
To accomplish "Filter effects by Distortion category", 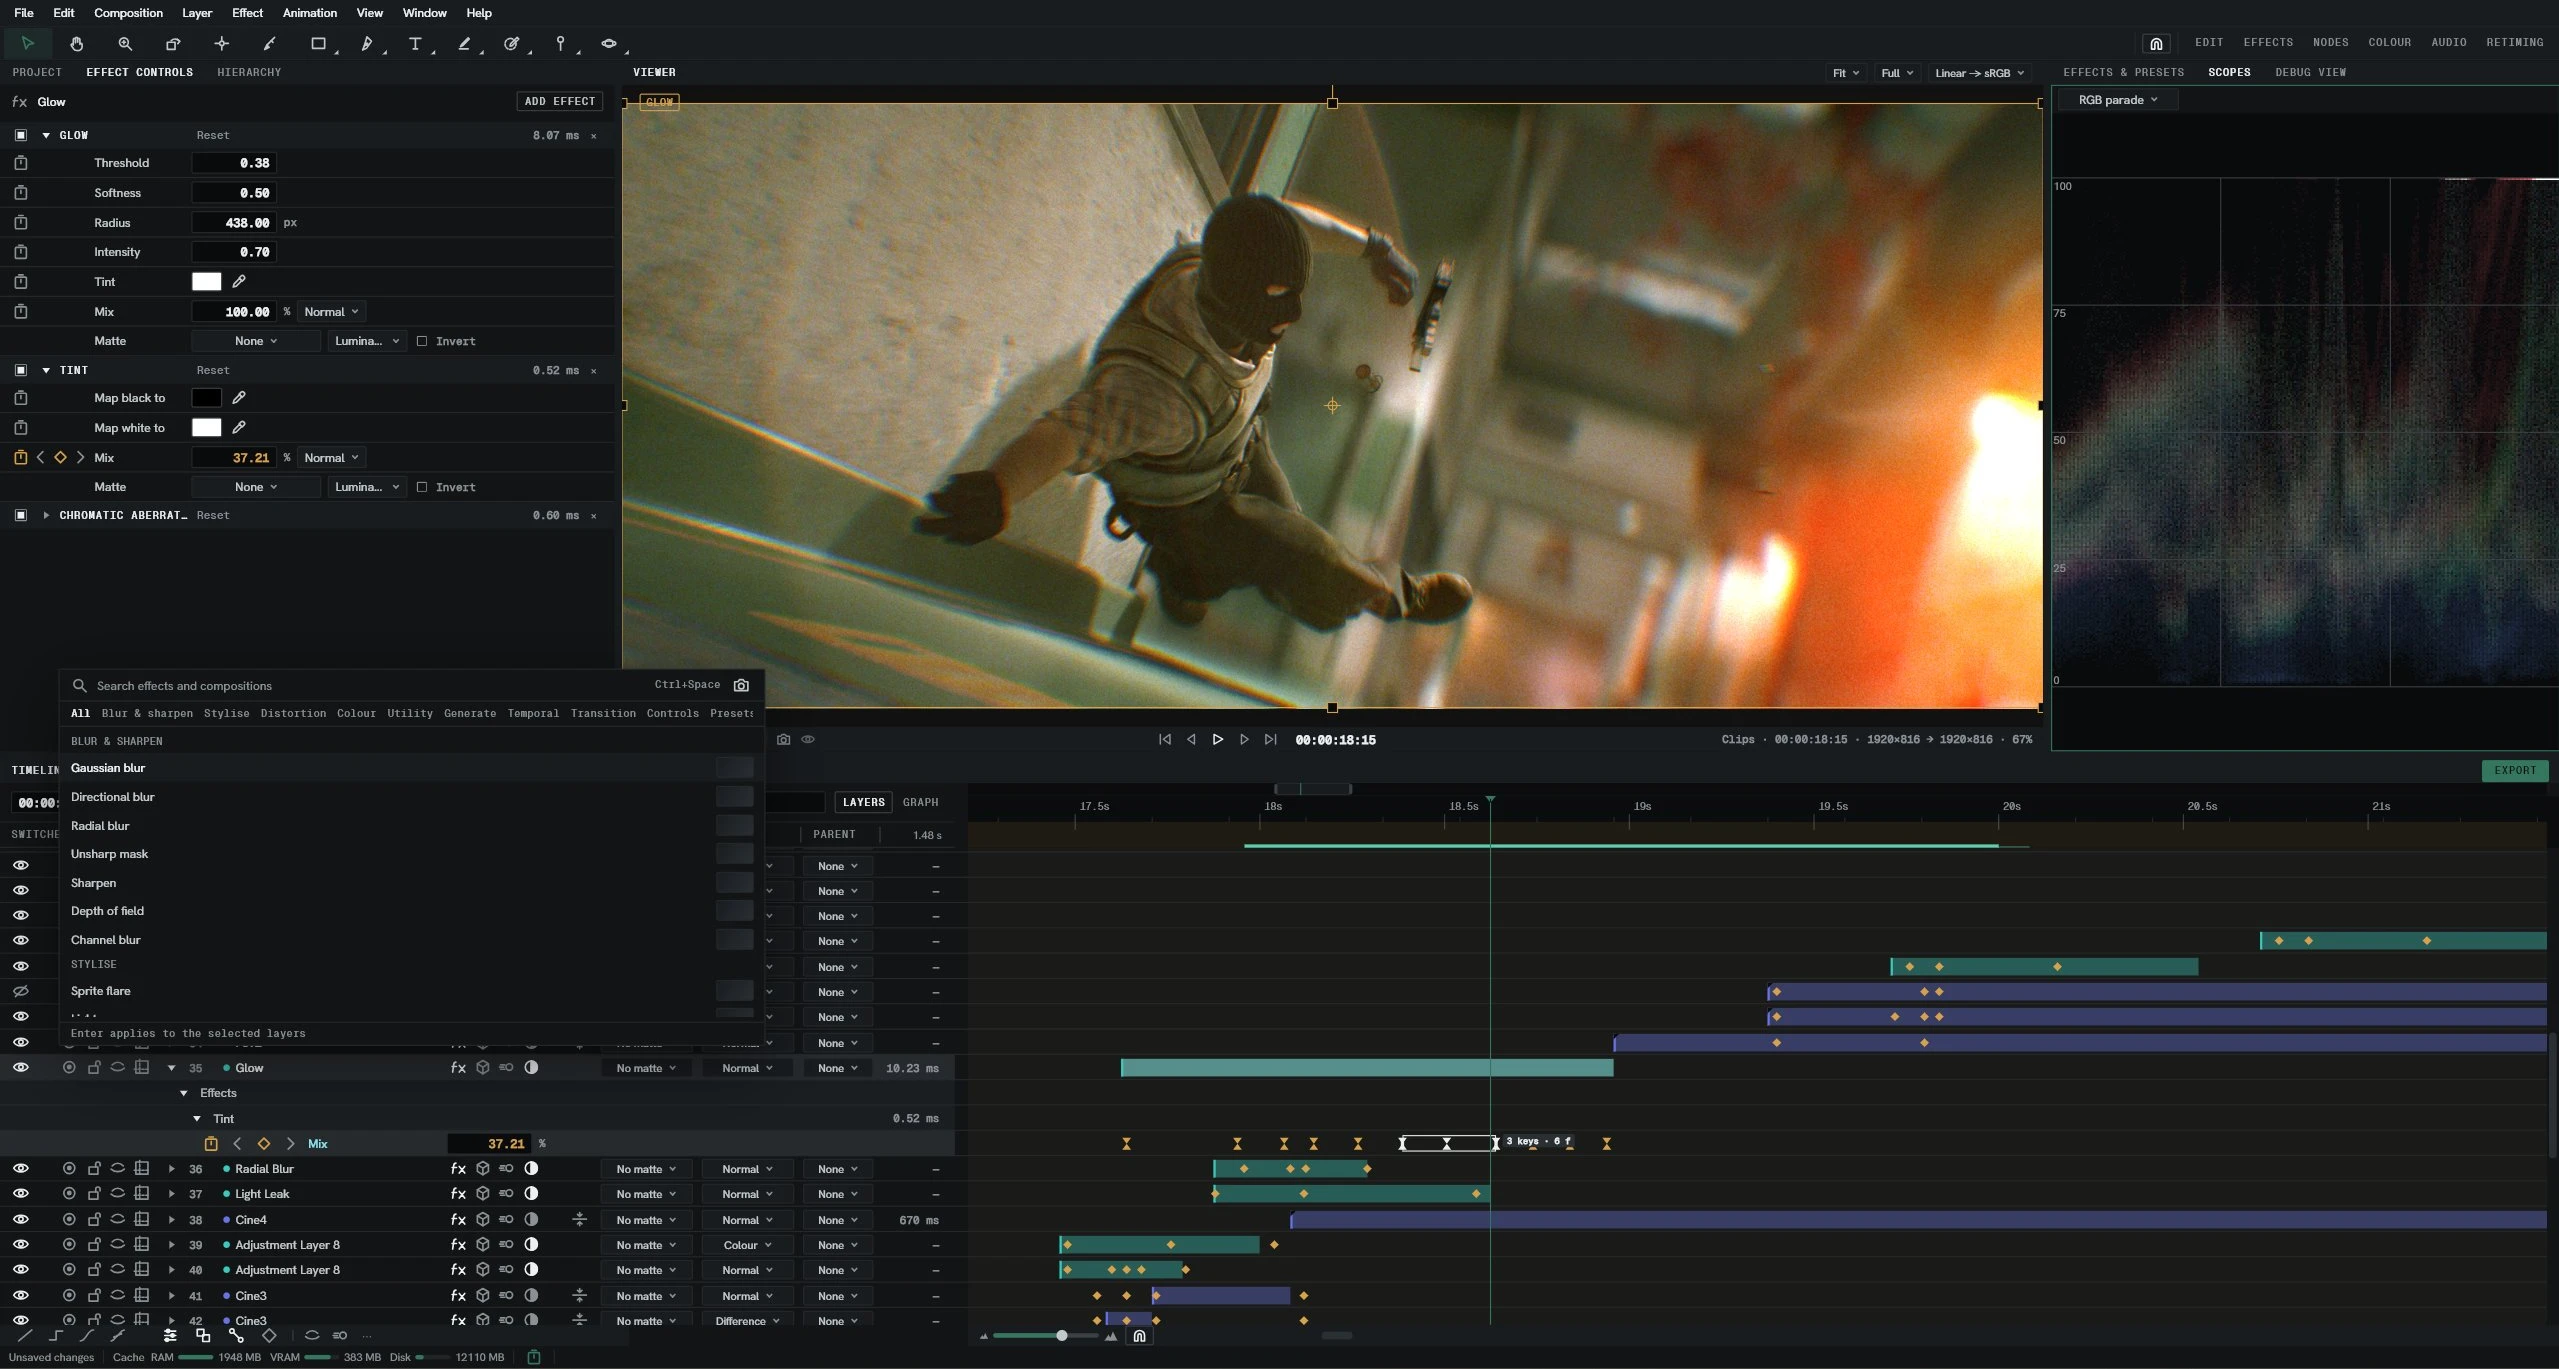I will [x=293, y=713].
